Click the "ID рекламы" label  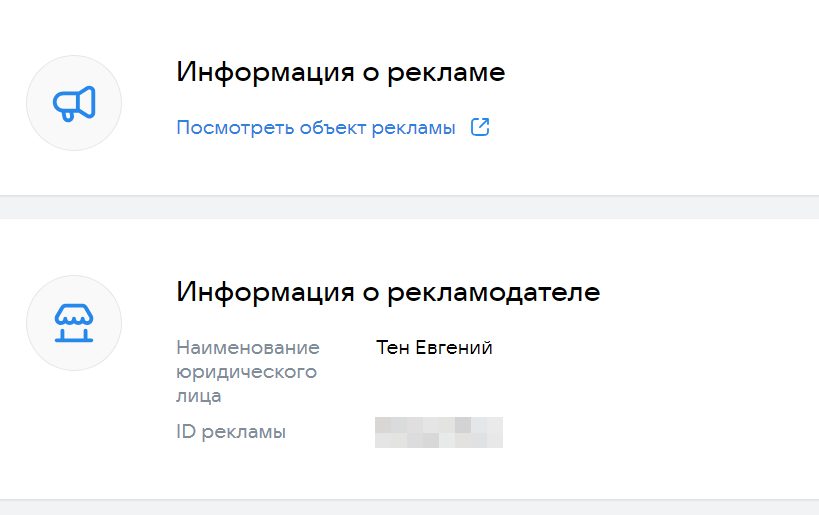231,432
